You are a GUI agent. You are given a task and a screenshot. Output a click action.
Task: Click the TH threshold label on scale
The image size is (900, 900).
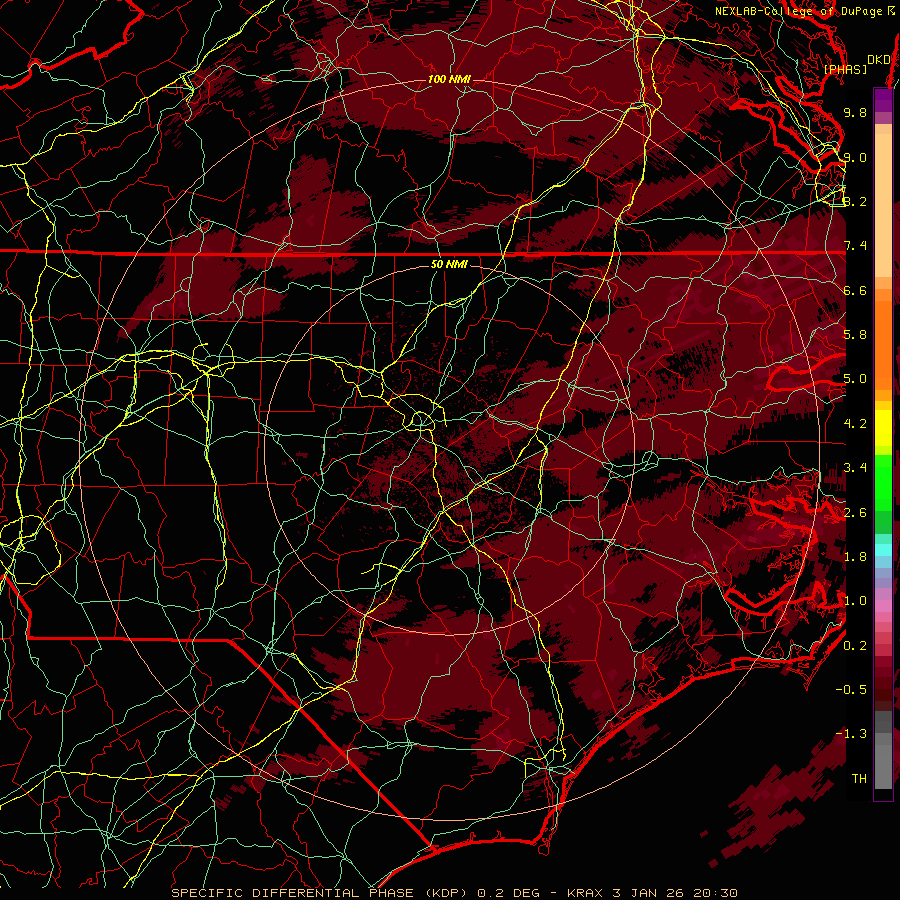pyautogui.click(x=859, y=779)
